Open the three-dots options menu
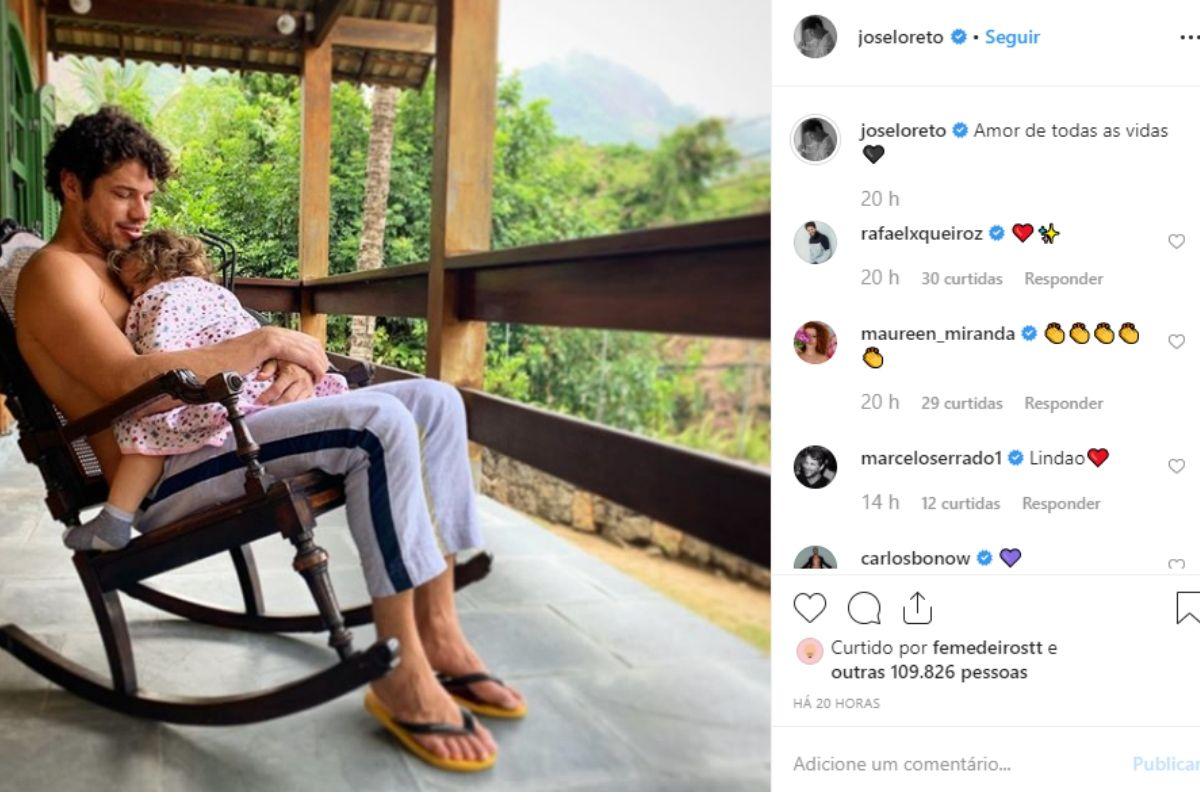Viewport: 1200px width, 800px height. point(1188,37)
